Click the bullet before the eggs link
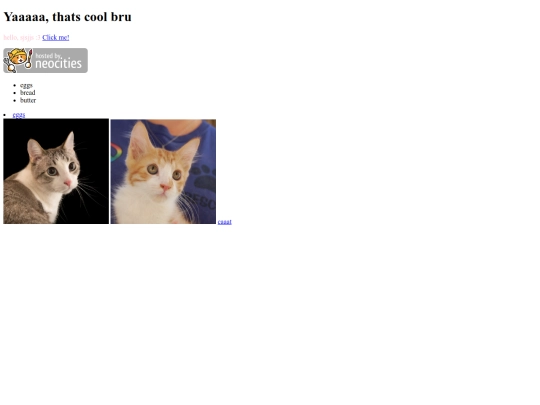Viewport: 540px width, 405px height. [x=4, y=115]
